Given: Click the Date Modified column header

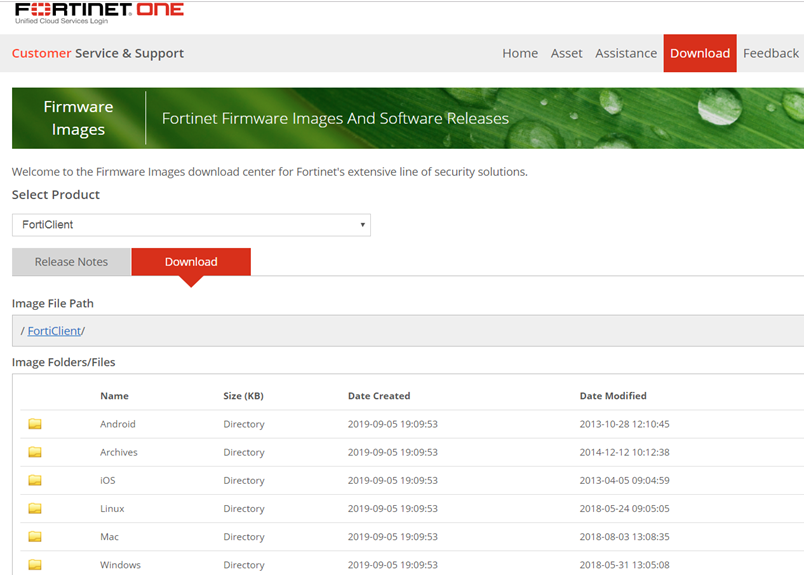Looking at the screenshot, I should [x=613, y=396].
